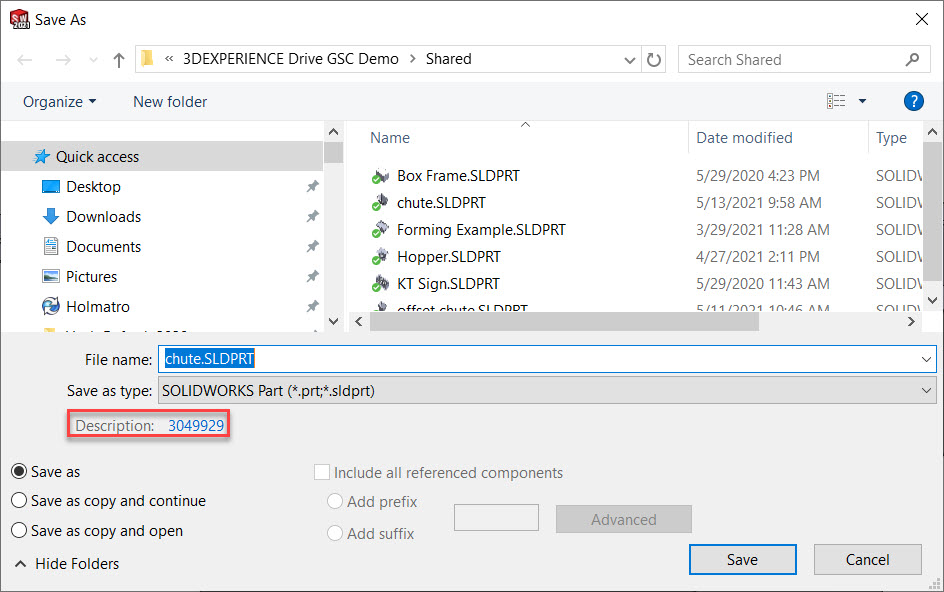Unpin Downloads via its pin icon
944x592 pixels.
click(312, 216)
